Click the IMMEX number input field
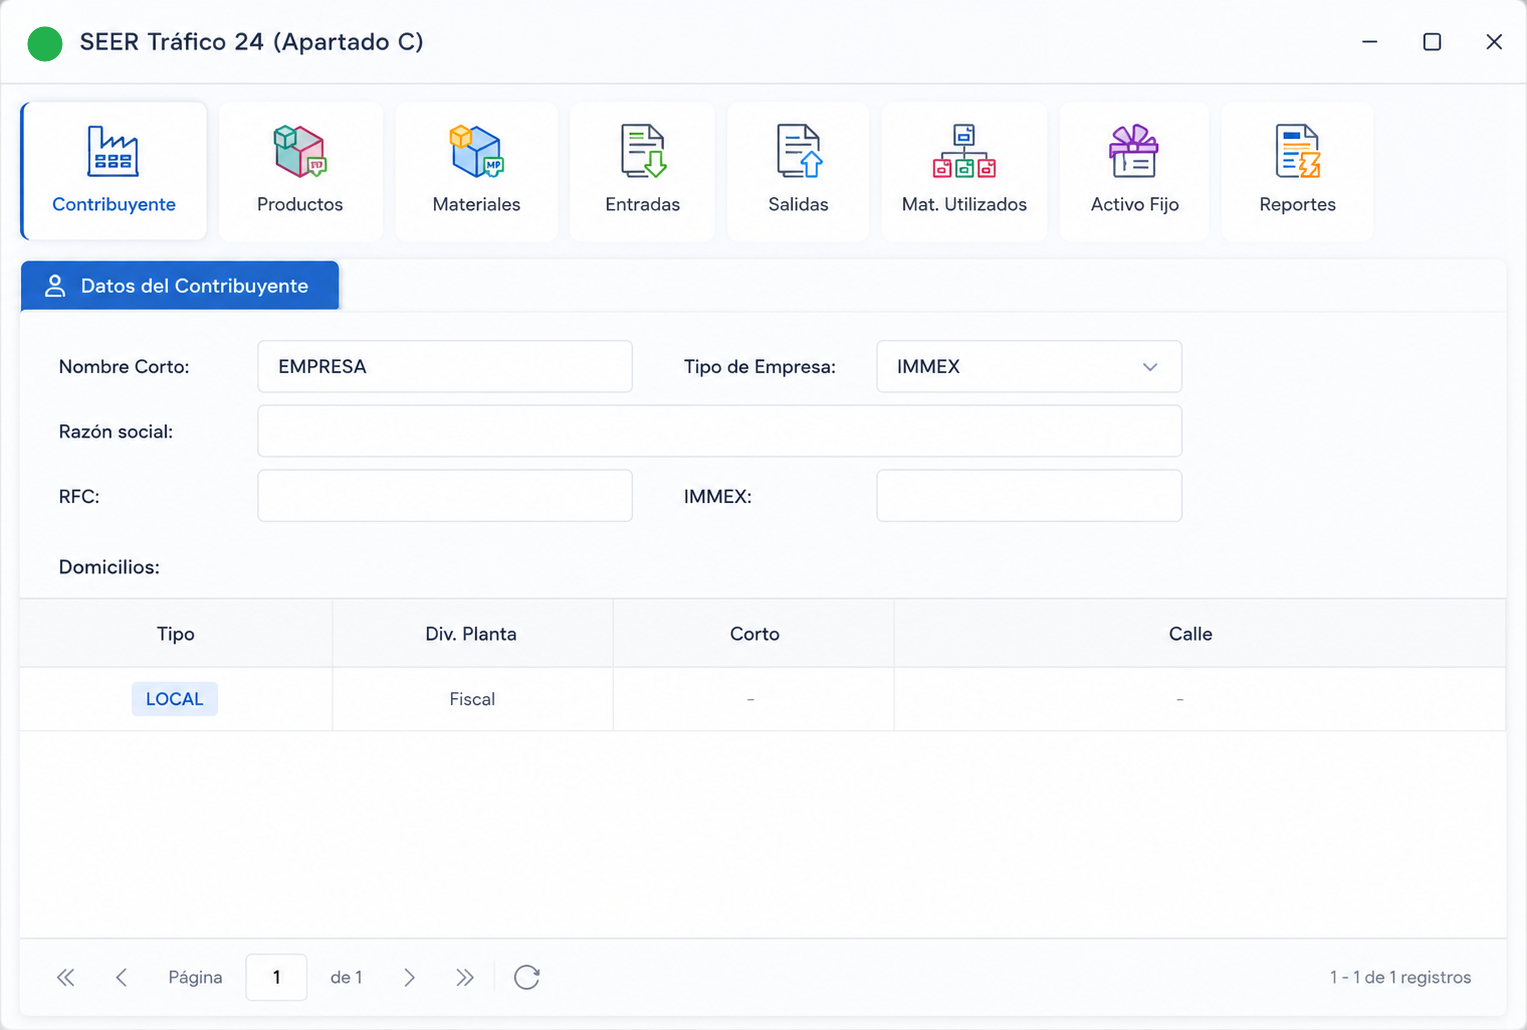The width and height of the screenshot is (1527, 1030). [x=1029, y=496]
